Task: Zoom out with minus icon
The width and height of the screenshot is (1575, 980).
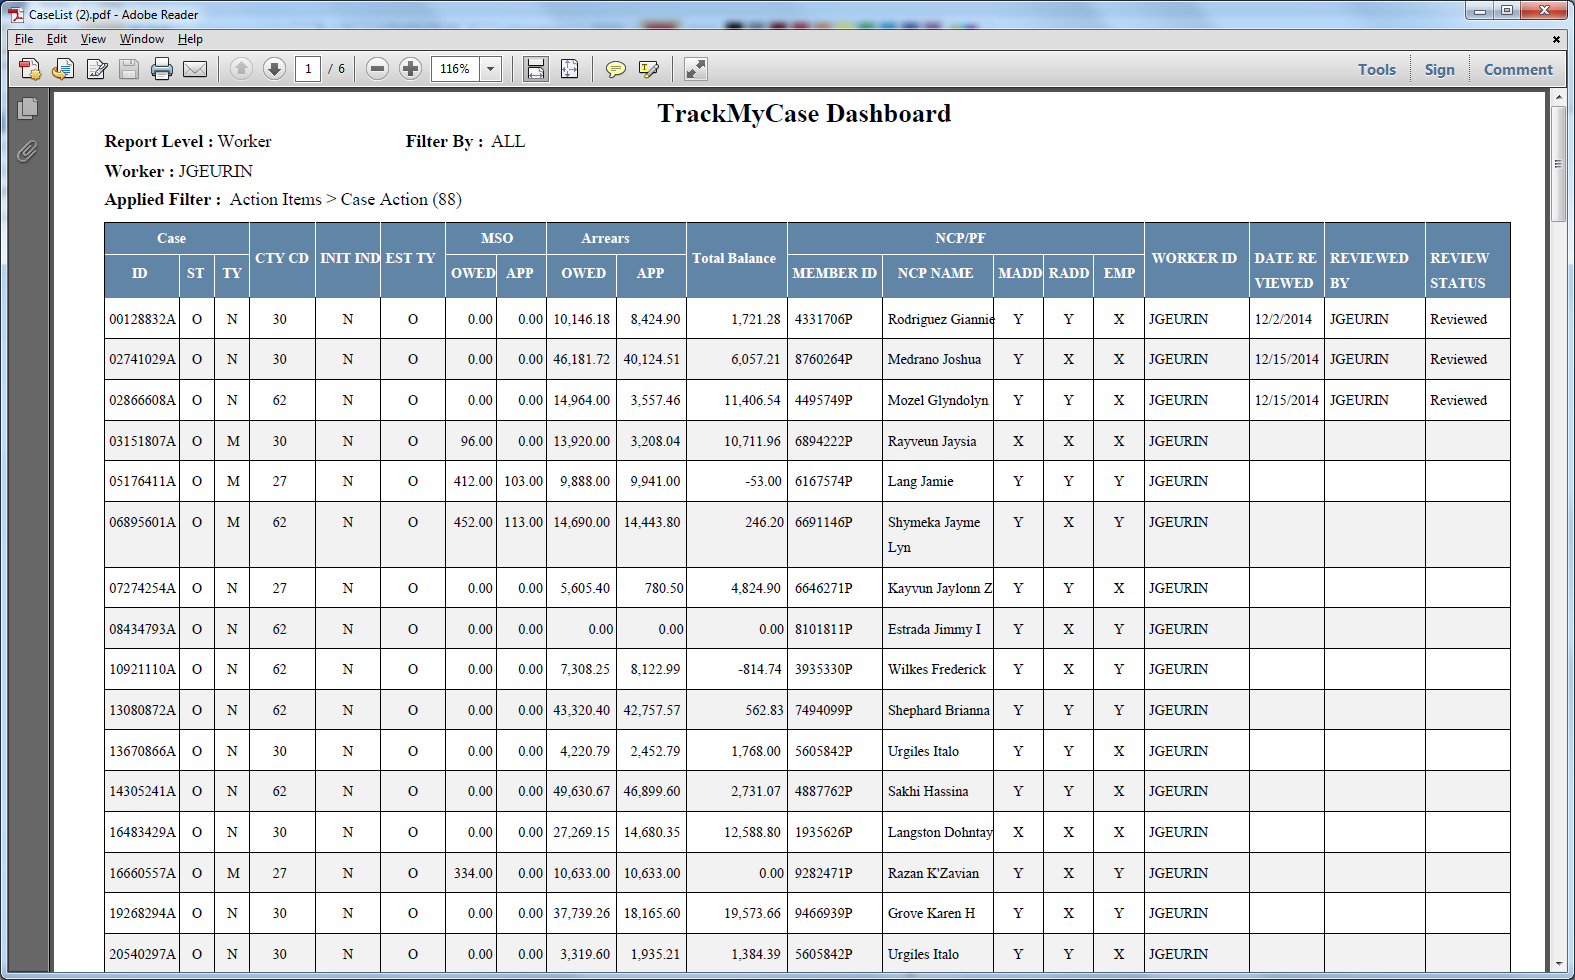Action: [x=377, y=69]
